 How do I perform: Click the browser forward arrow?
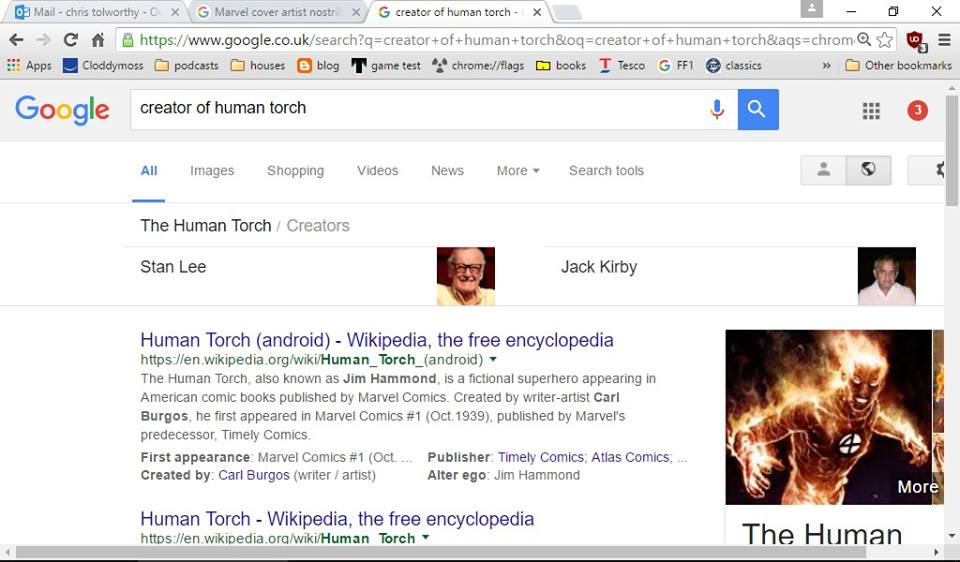click(43, 40)
